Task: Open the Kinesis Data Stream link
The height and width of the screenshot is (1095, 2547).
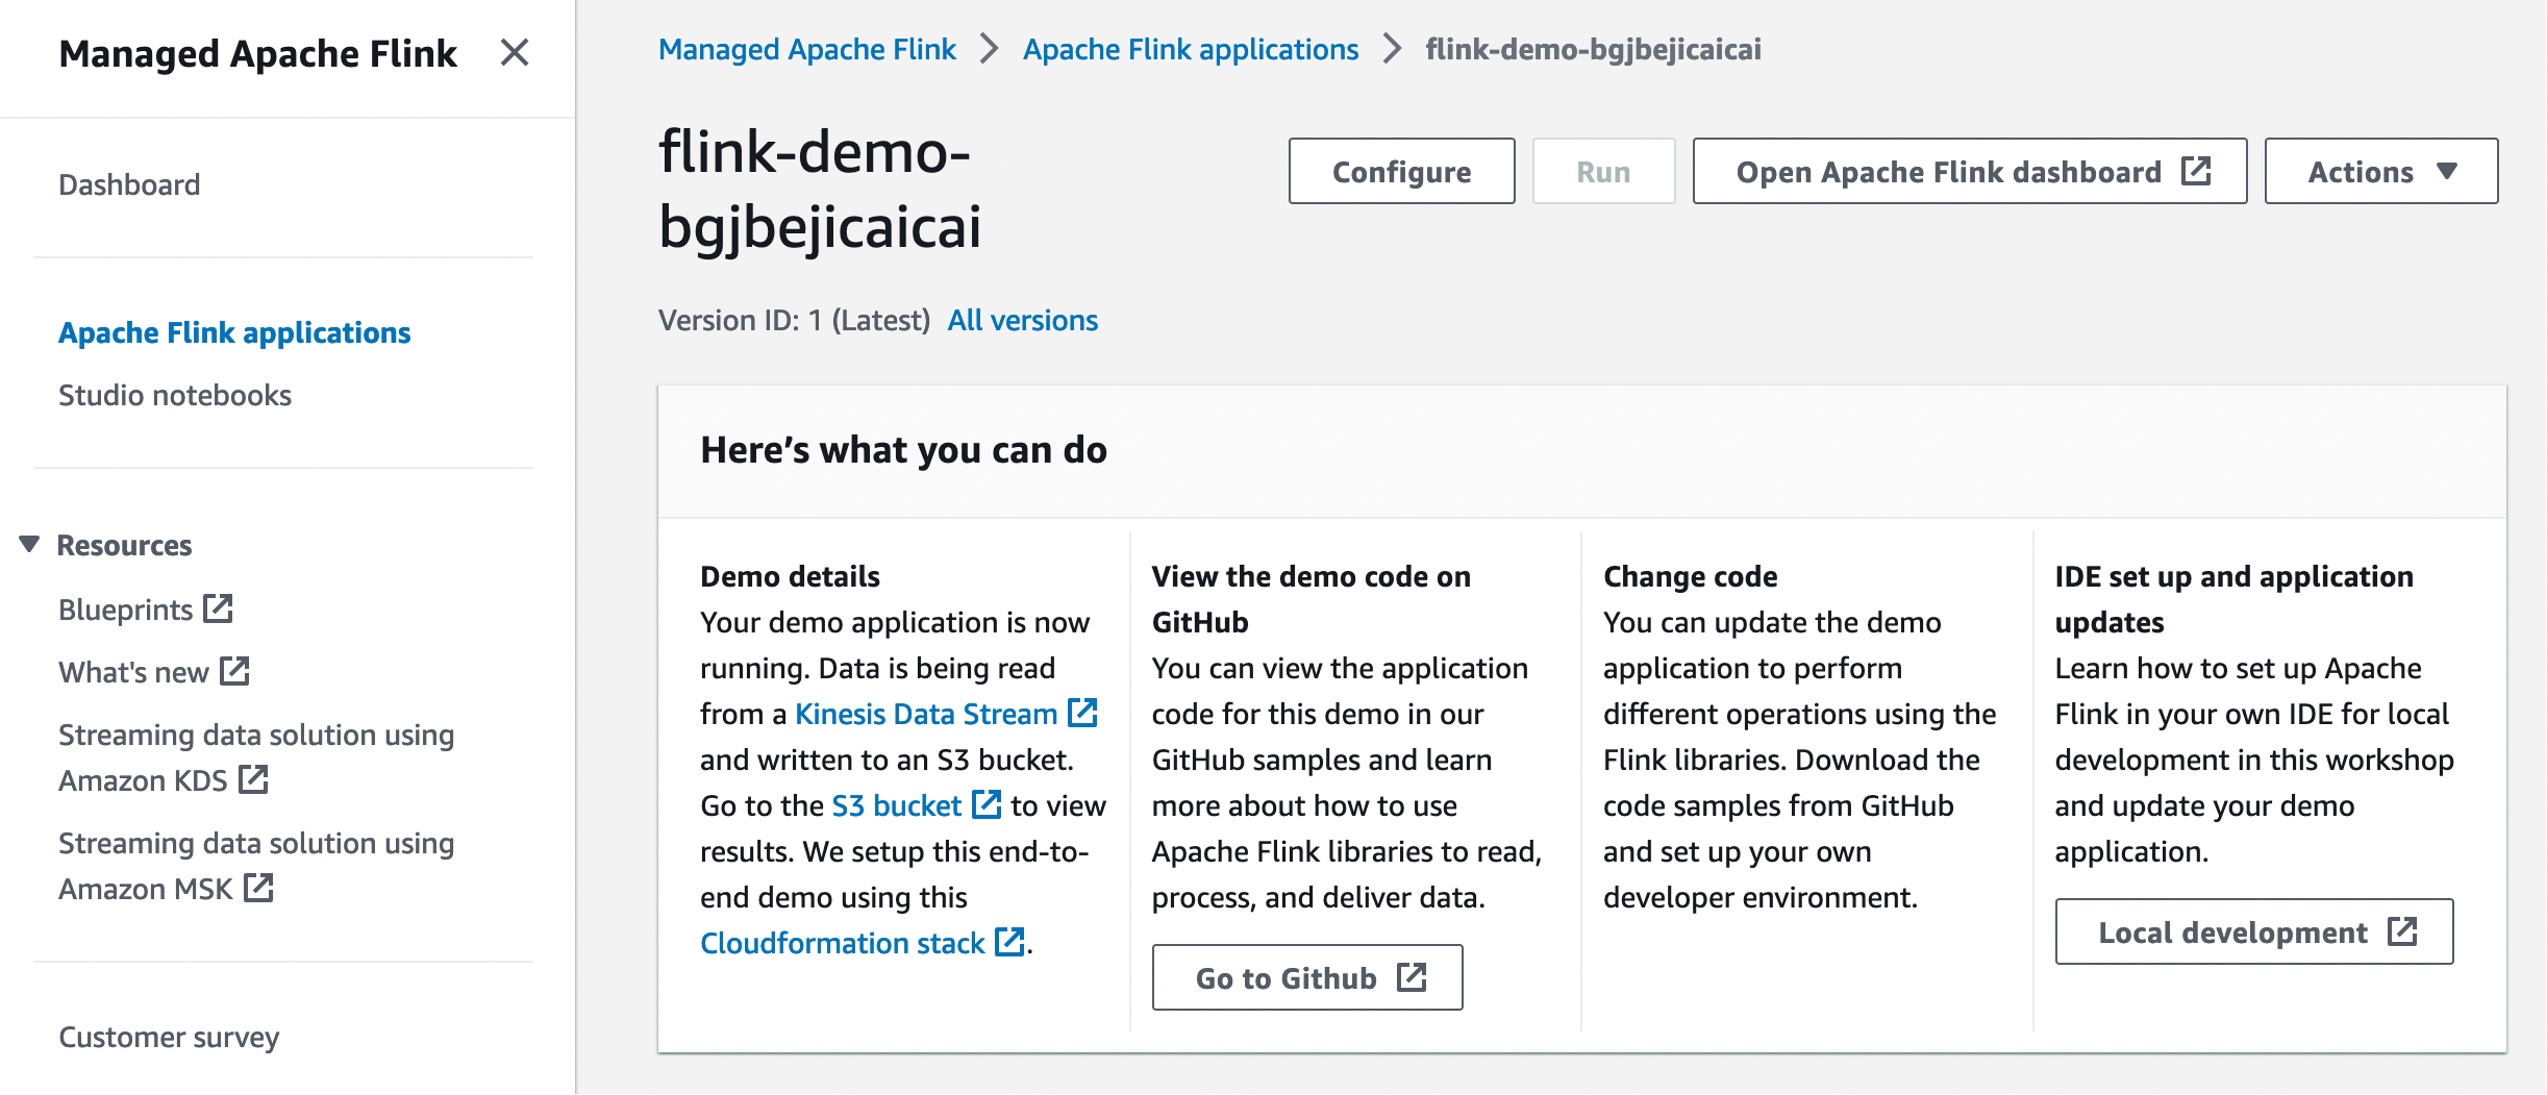Action: tap(926, 714)
